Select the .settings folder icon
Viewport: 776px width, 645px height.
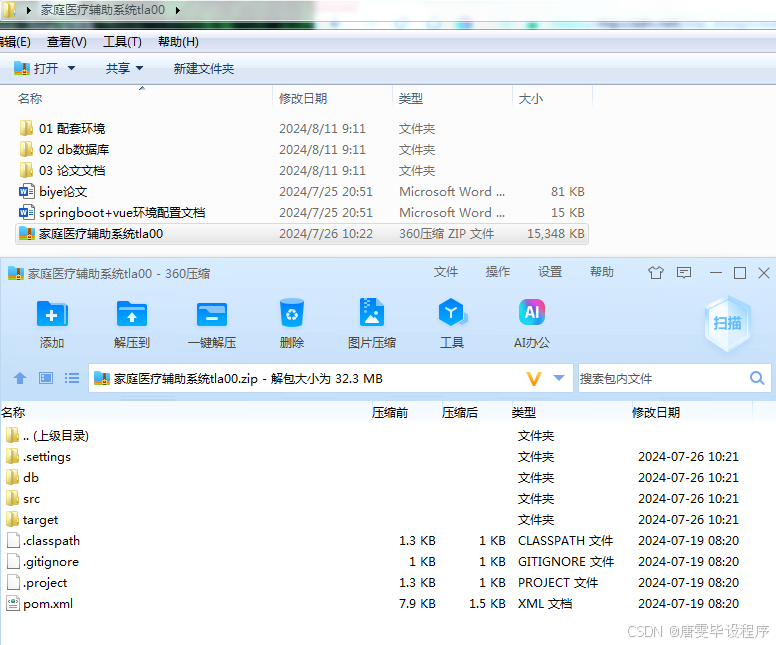tap(12, 457)
